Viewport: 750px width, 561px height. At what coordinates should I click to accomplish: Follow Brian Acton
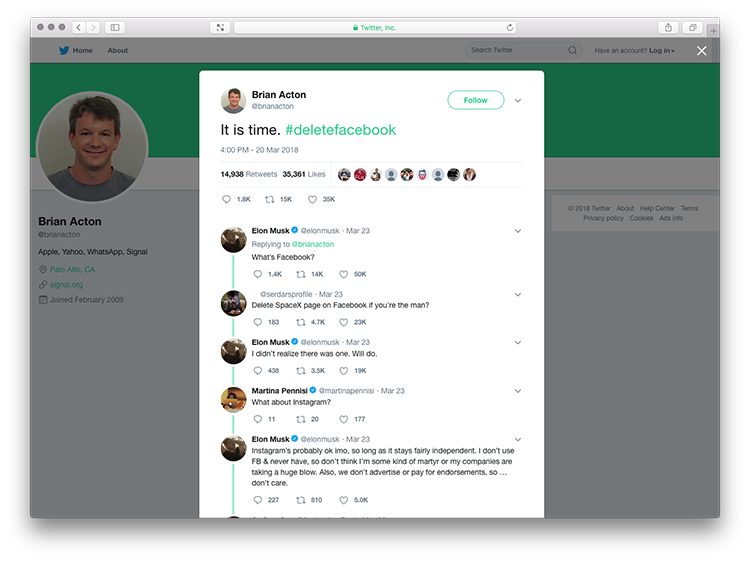[x=475, y=100]
